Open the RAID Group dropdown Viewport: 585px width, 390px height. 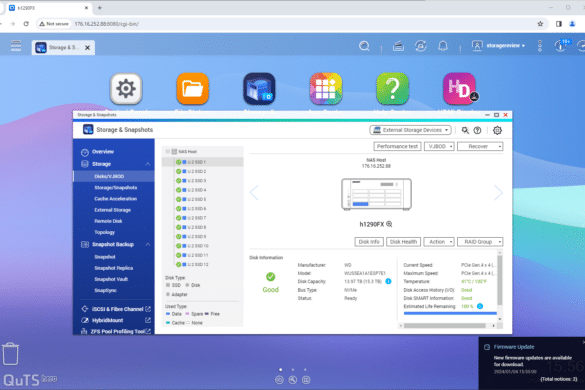tap(480, 242)
